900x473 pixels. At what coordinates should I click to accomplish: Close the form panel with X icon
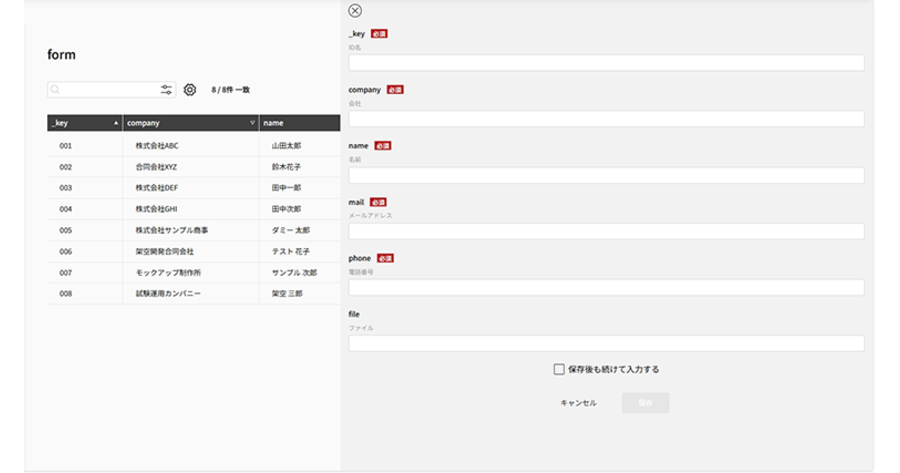[355, 10]
